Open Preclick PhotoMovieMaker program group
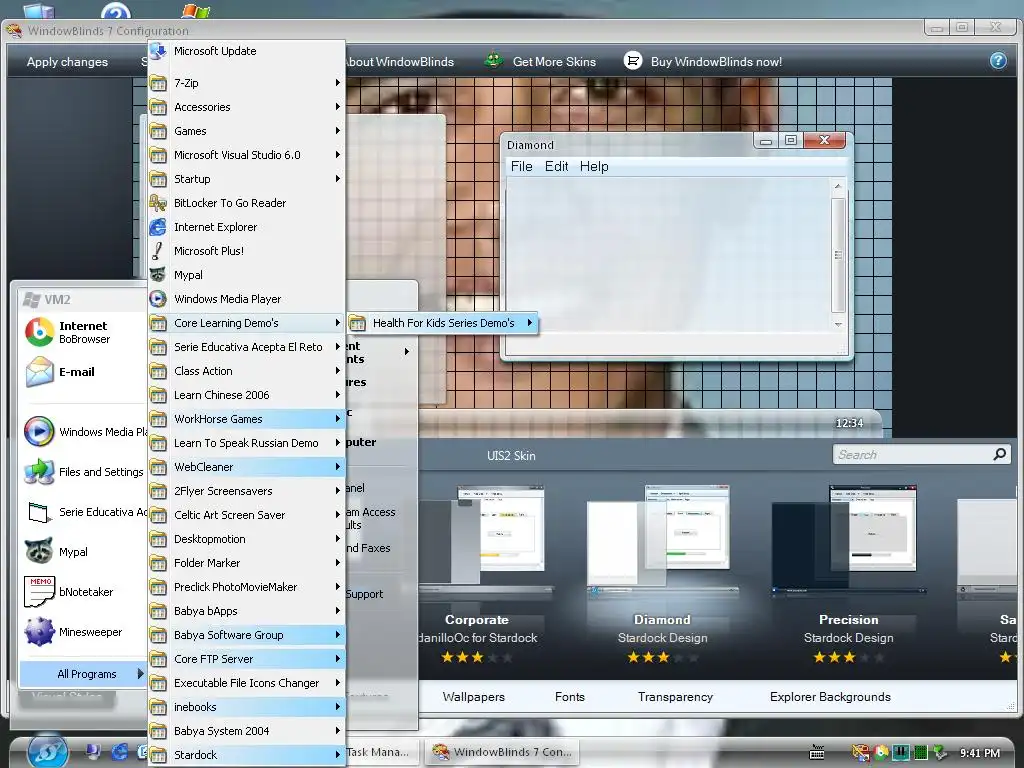1024x768 pixels. click(x=246, y=587)
